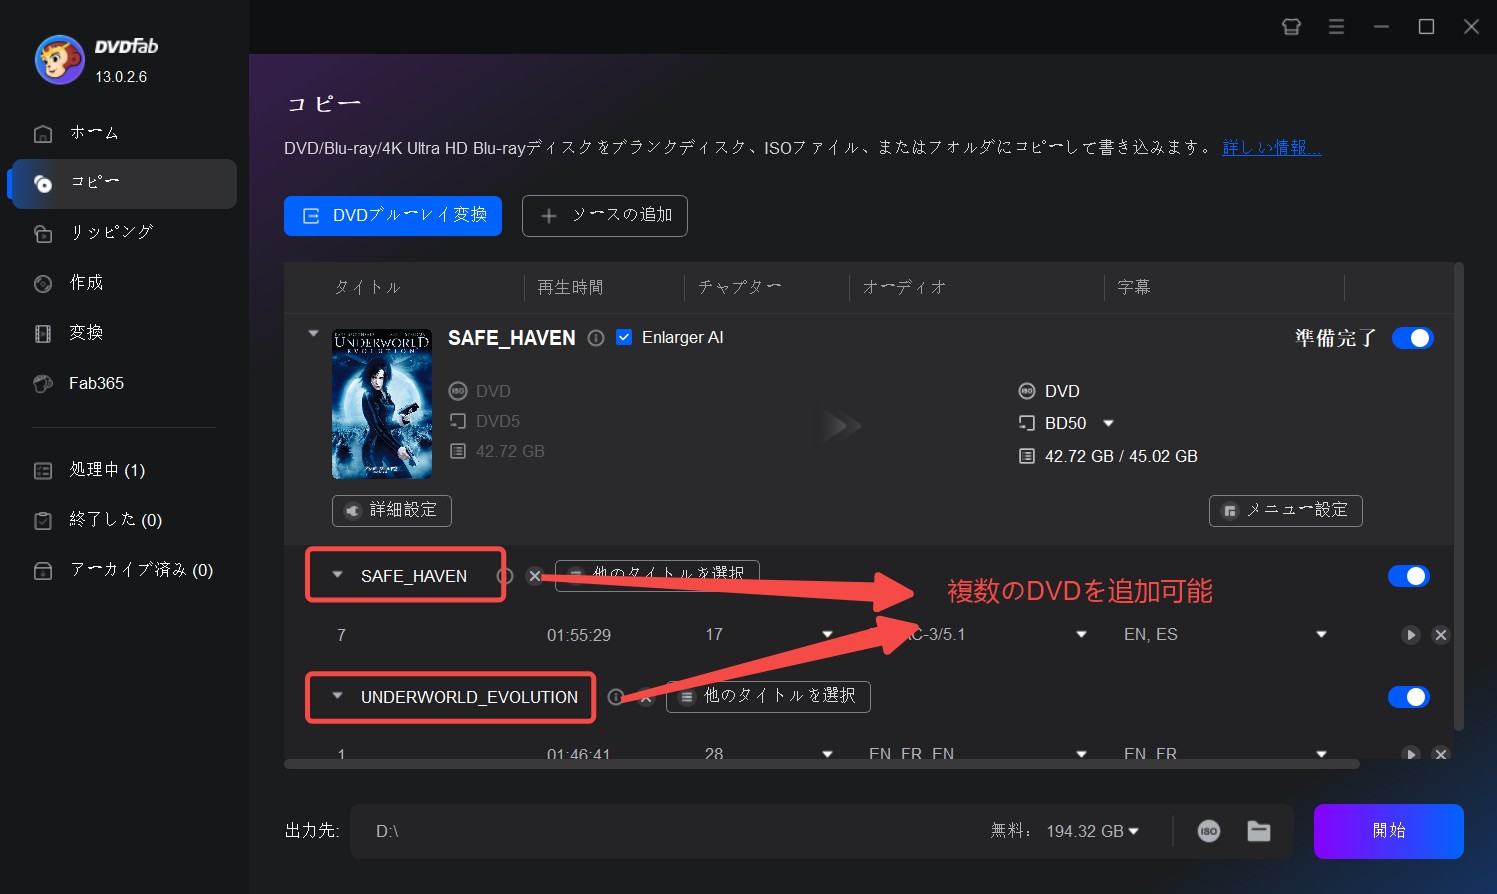Open archived tasks アーカイブ済み (0)

coord(124,570)
